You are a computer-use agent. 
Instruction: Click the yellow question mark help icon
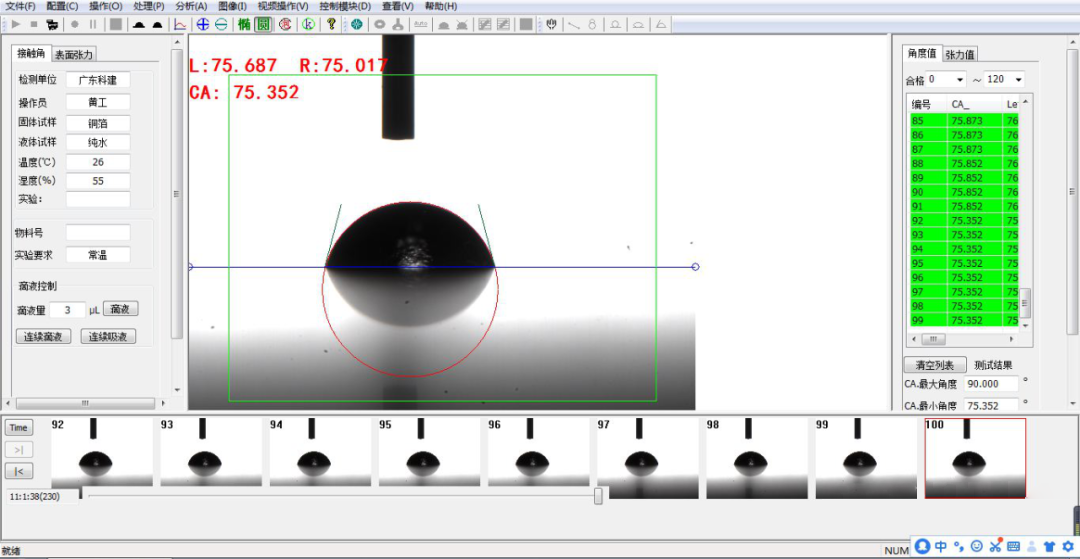point(331,24)
